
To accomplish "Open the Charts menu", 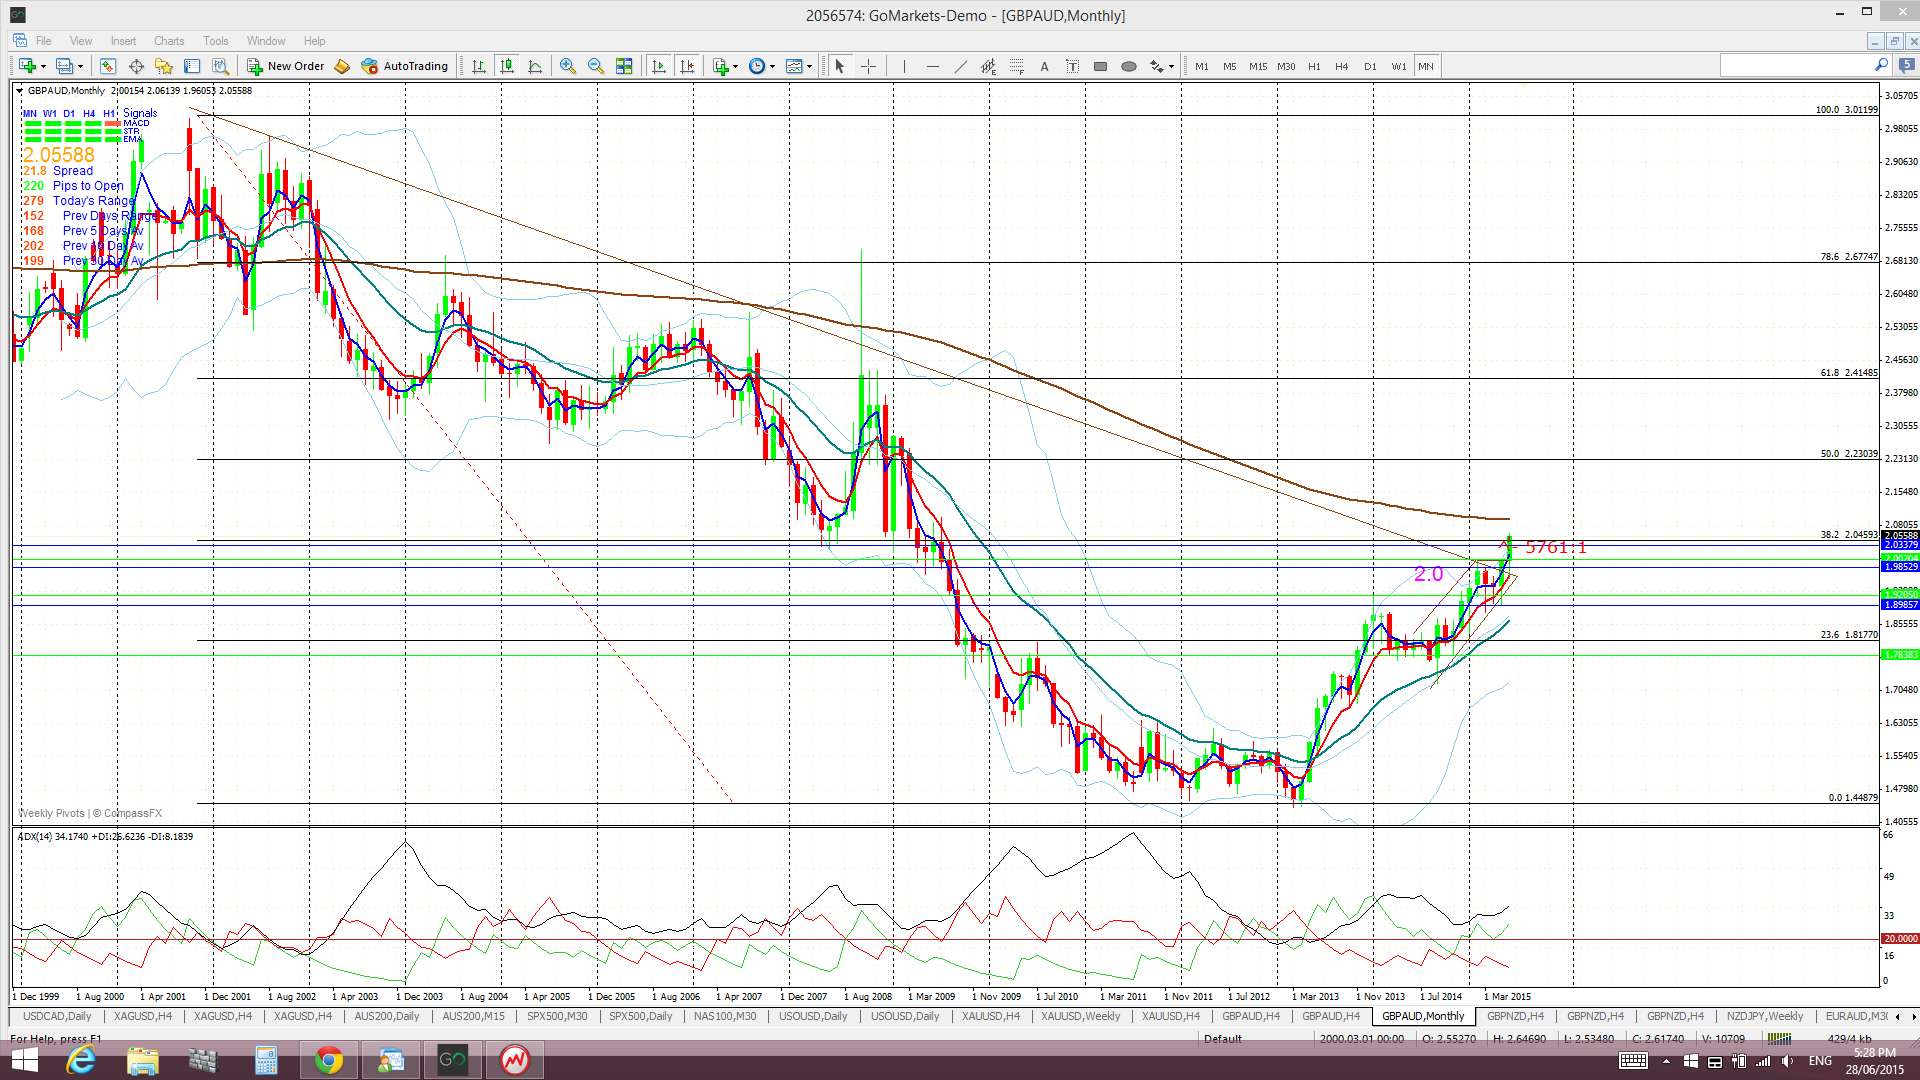I will (168, 41).
